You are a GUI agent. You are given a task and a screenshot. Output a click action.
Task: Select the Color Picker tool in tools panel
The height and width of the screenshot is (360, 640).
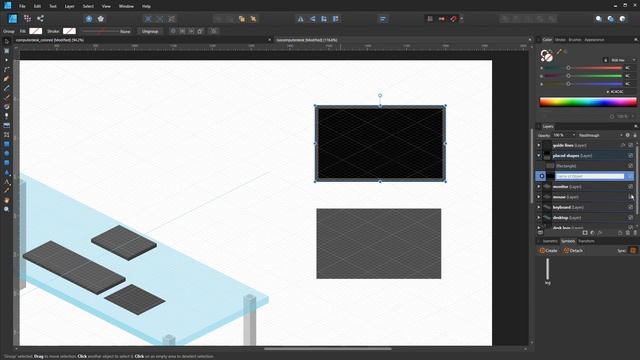pyautogui.click(x=7, y=191)
